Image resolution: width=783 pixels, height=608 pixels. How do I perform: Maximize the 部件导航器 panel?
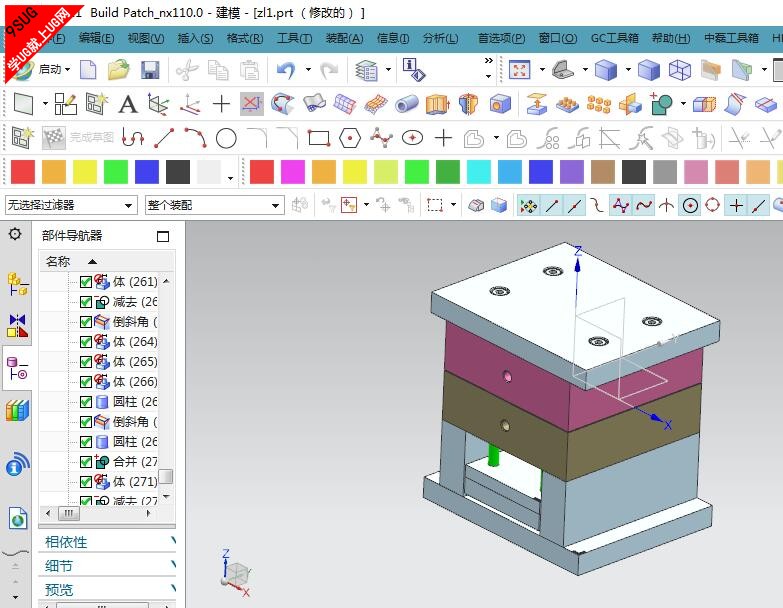point(163,236)
